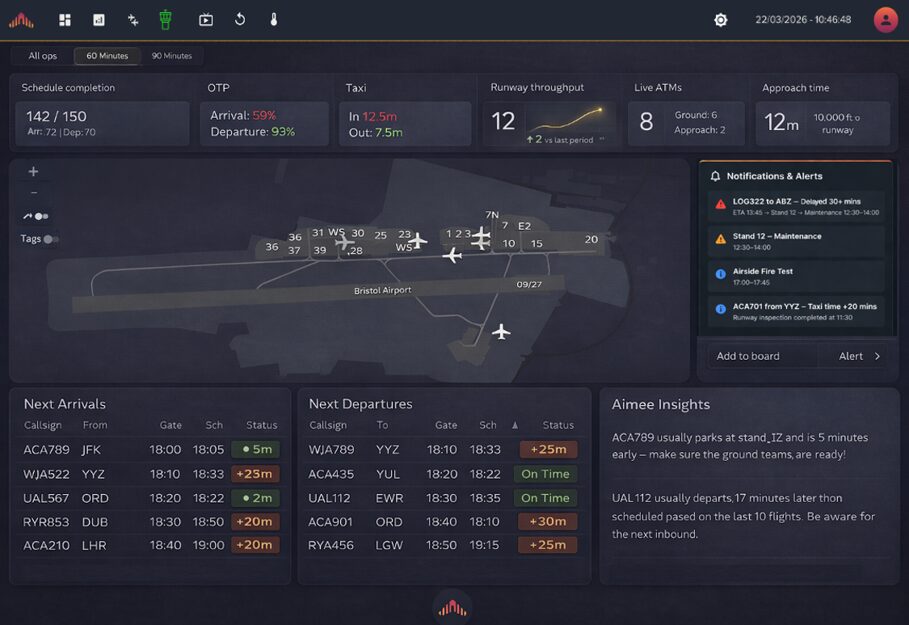Image resolution: width=909 pixels, height=625 pixels.
Task: Click stand 15 label on the map
Action: click(537, 244)
